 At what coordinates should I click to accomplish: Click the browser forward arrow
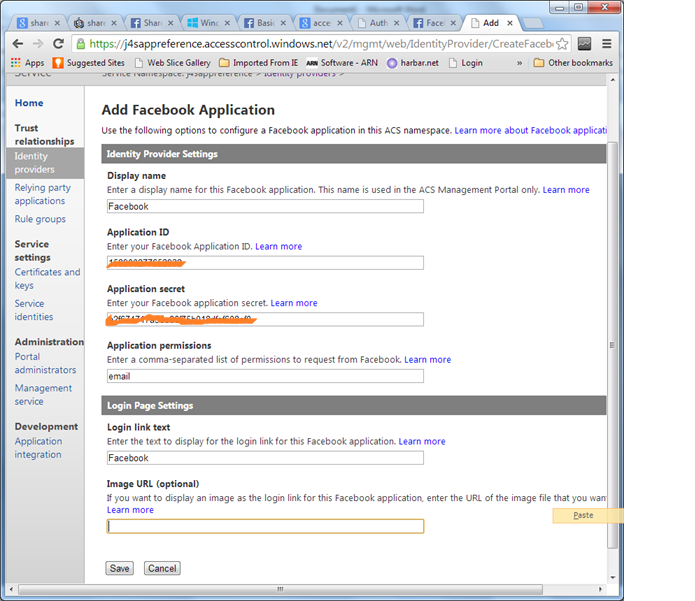pyautogui.click(x=38, y=43)
